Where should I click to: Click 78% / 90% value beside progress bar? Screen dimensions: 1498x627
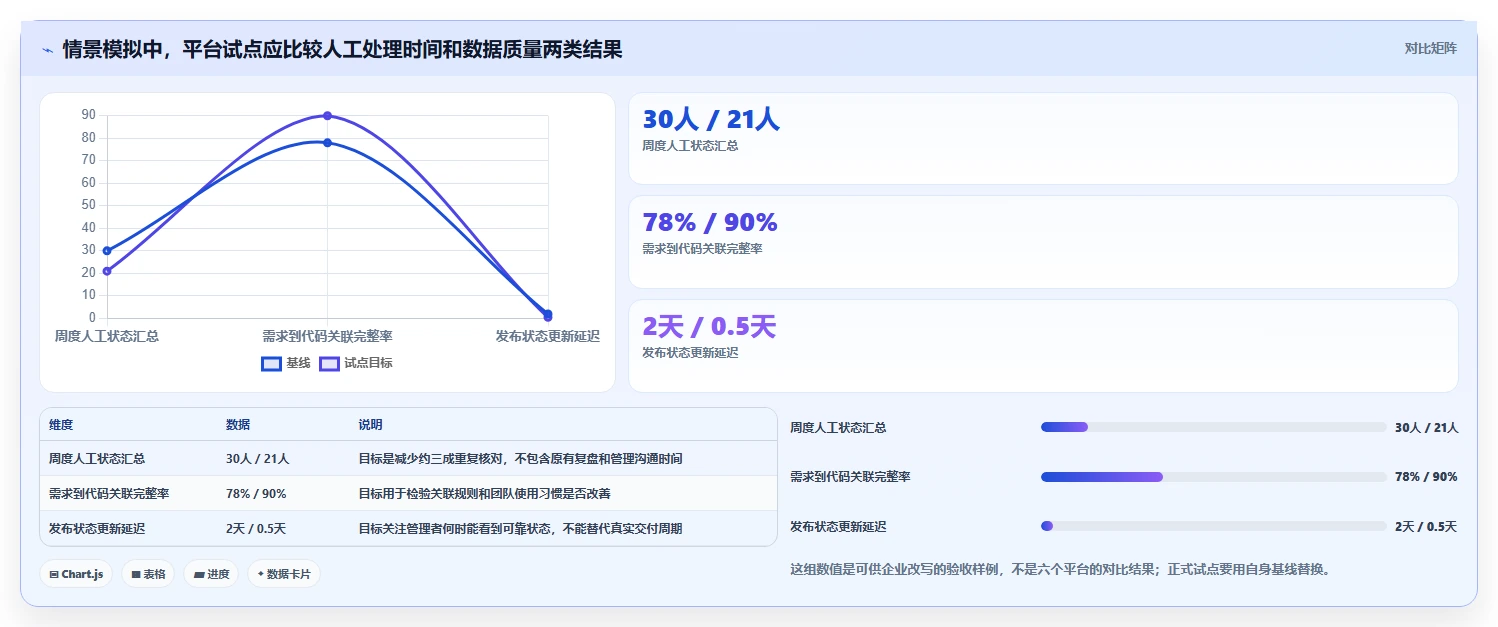pyautogui.click(x=1426, y=477)
